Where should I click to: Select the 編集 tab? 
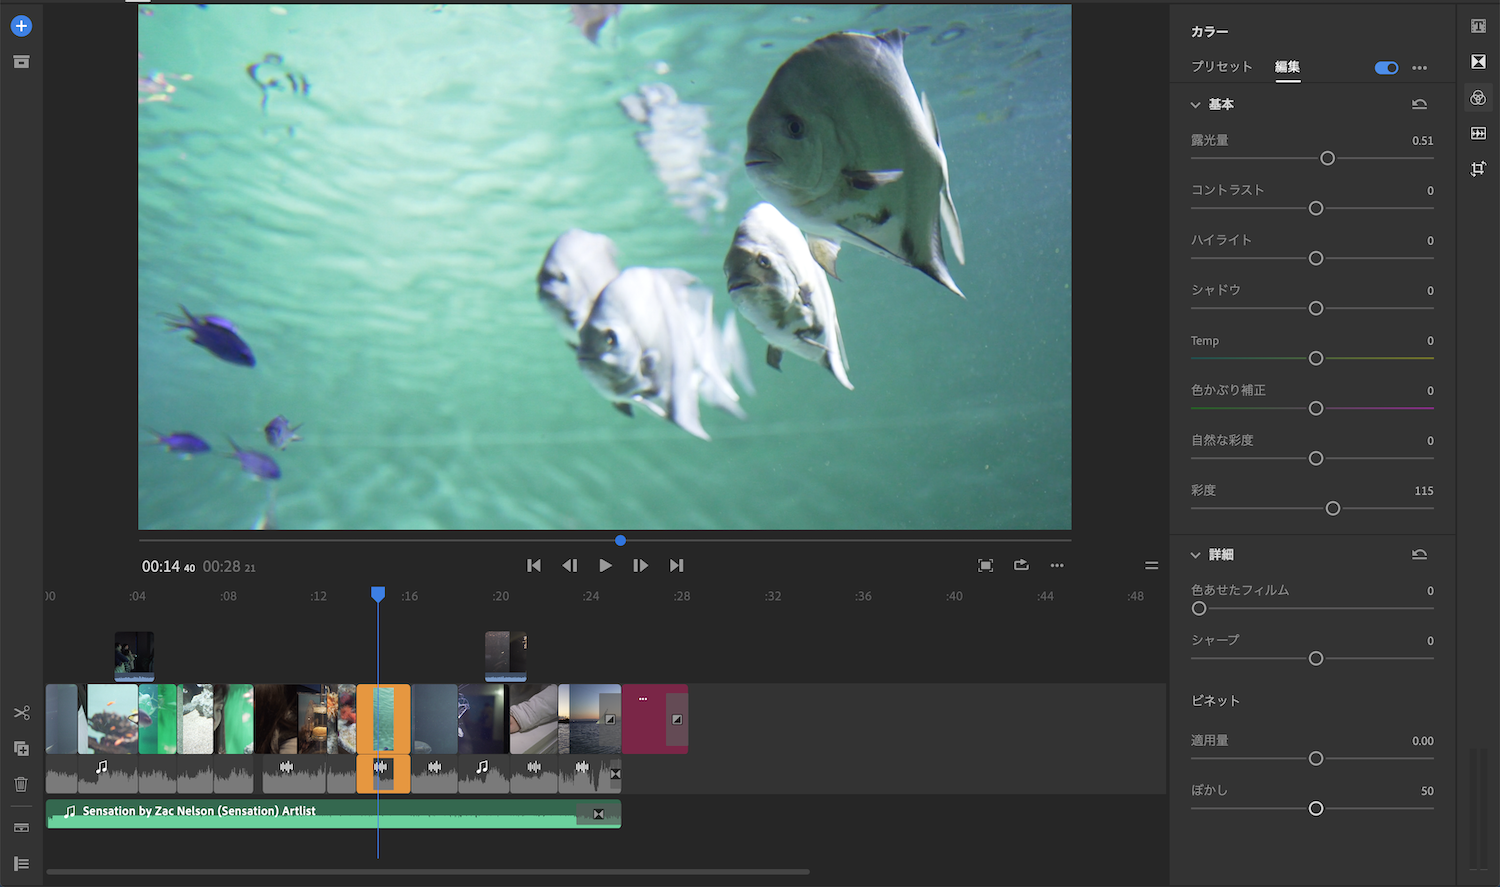tap(1287, 67)
